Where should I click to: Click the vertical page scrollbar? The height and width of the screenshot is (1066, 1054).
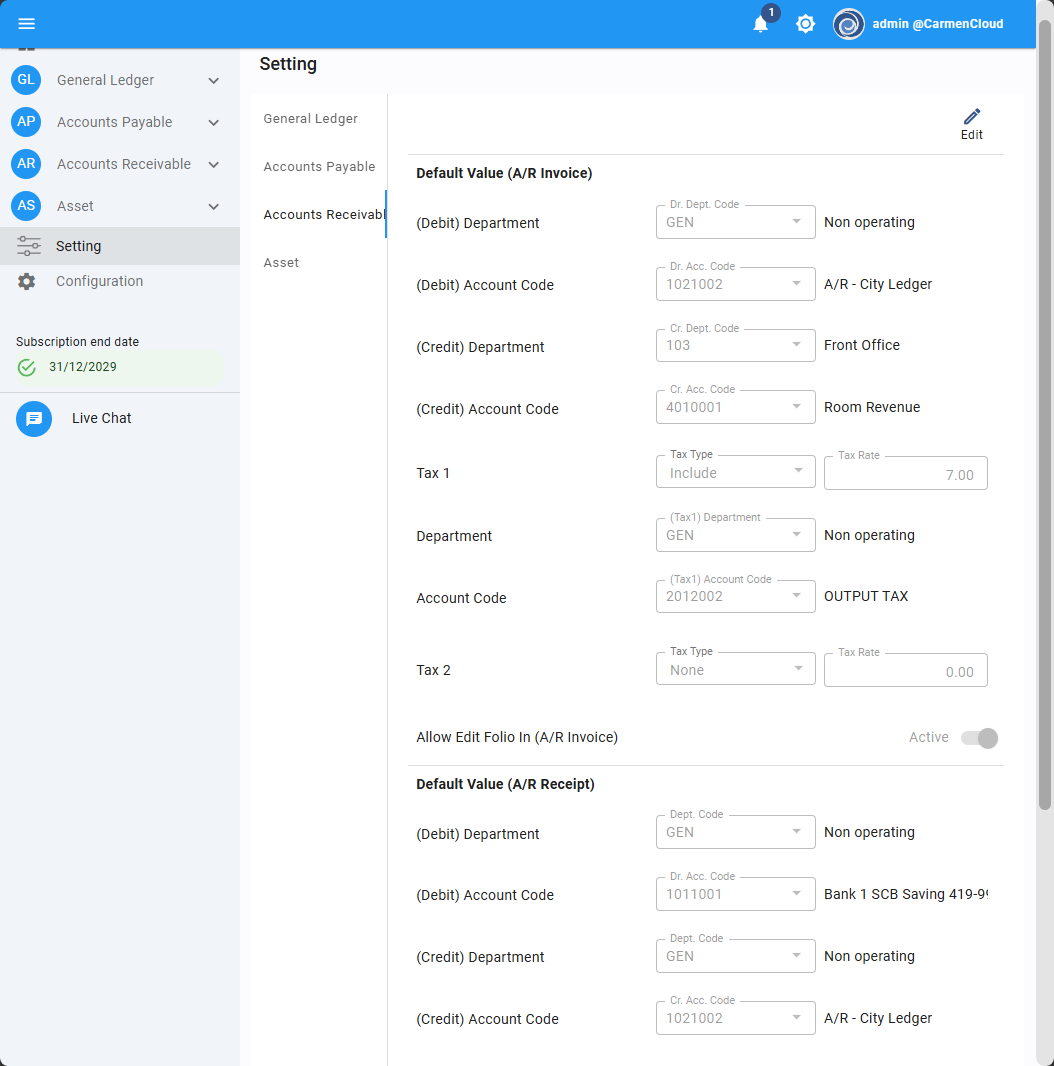tap(1045, 400)
